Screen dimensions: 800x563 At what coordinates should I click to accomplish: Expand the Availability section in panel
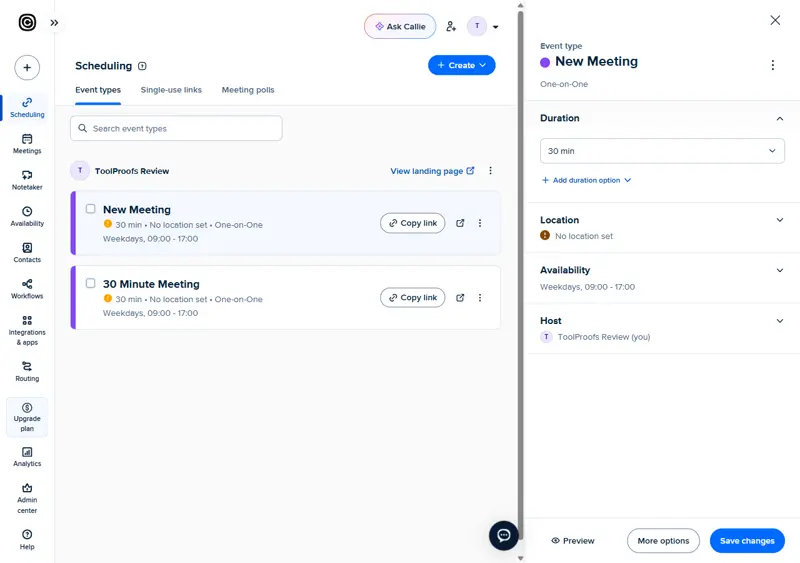click(780, 271)
